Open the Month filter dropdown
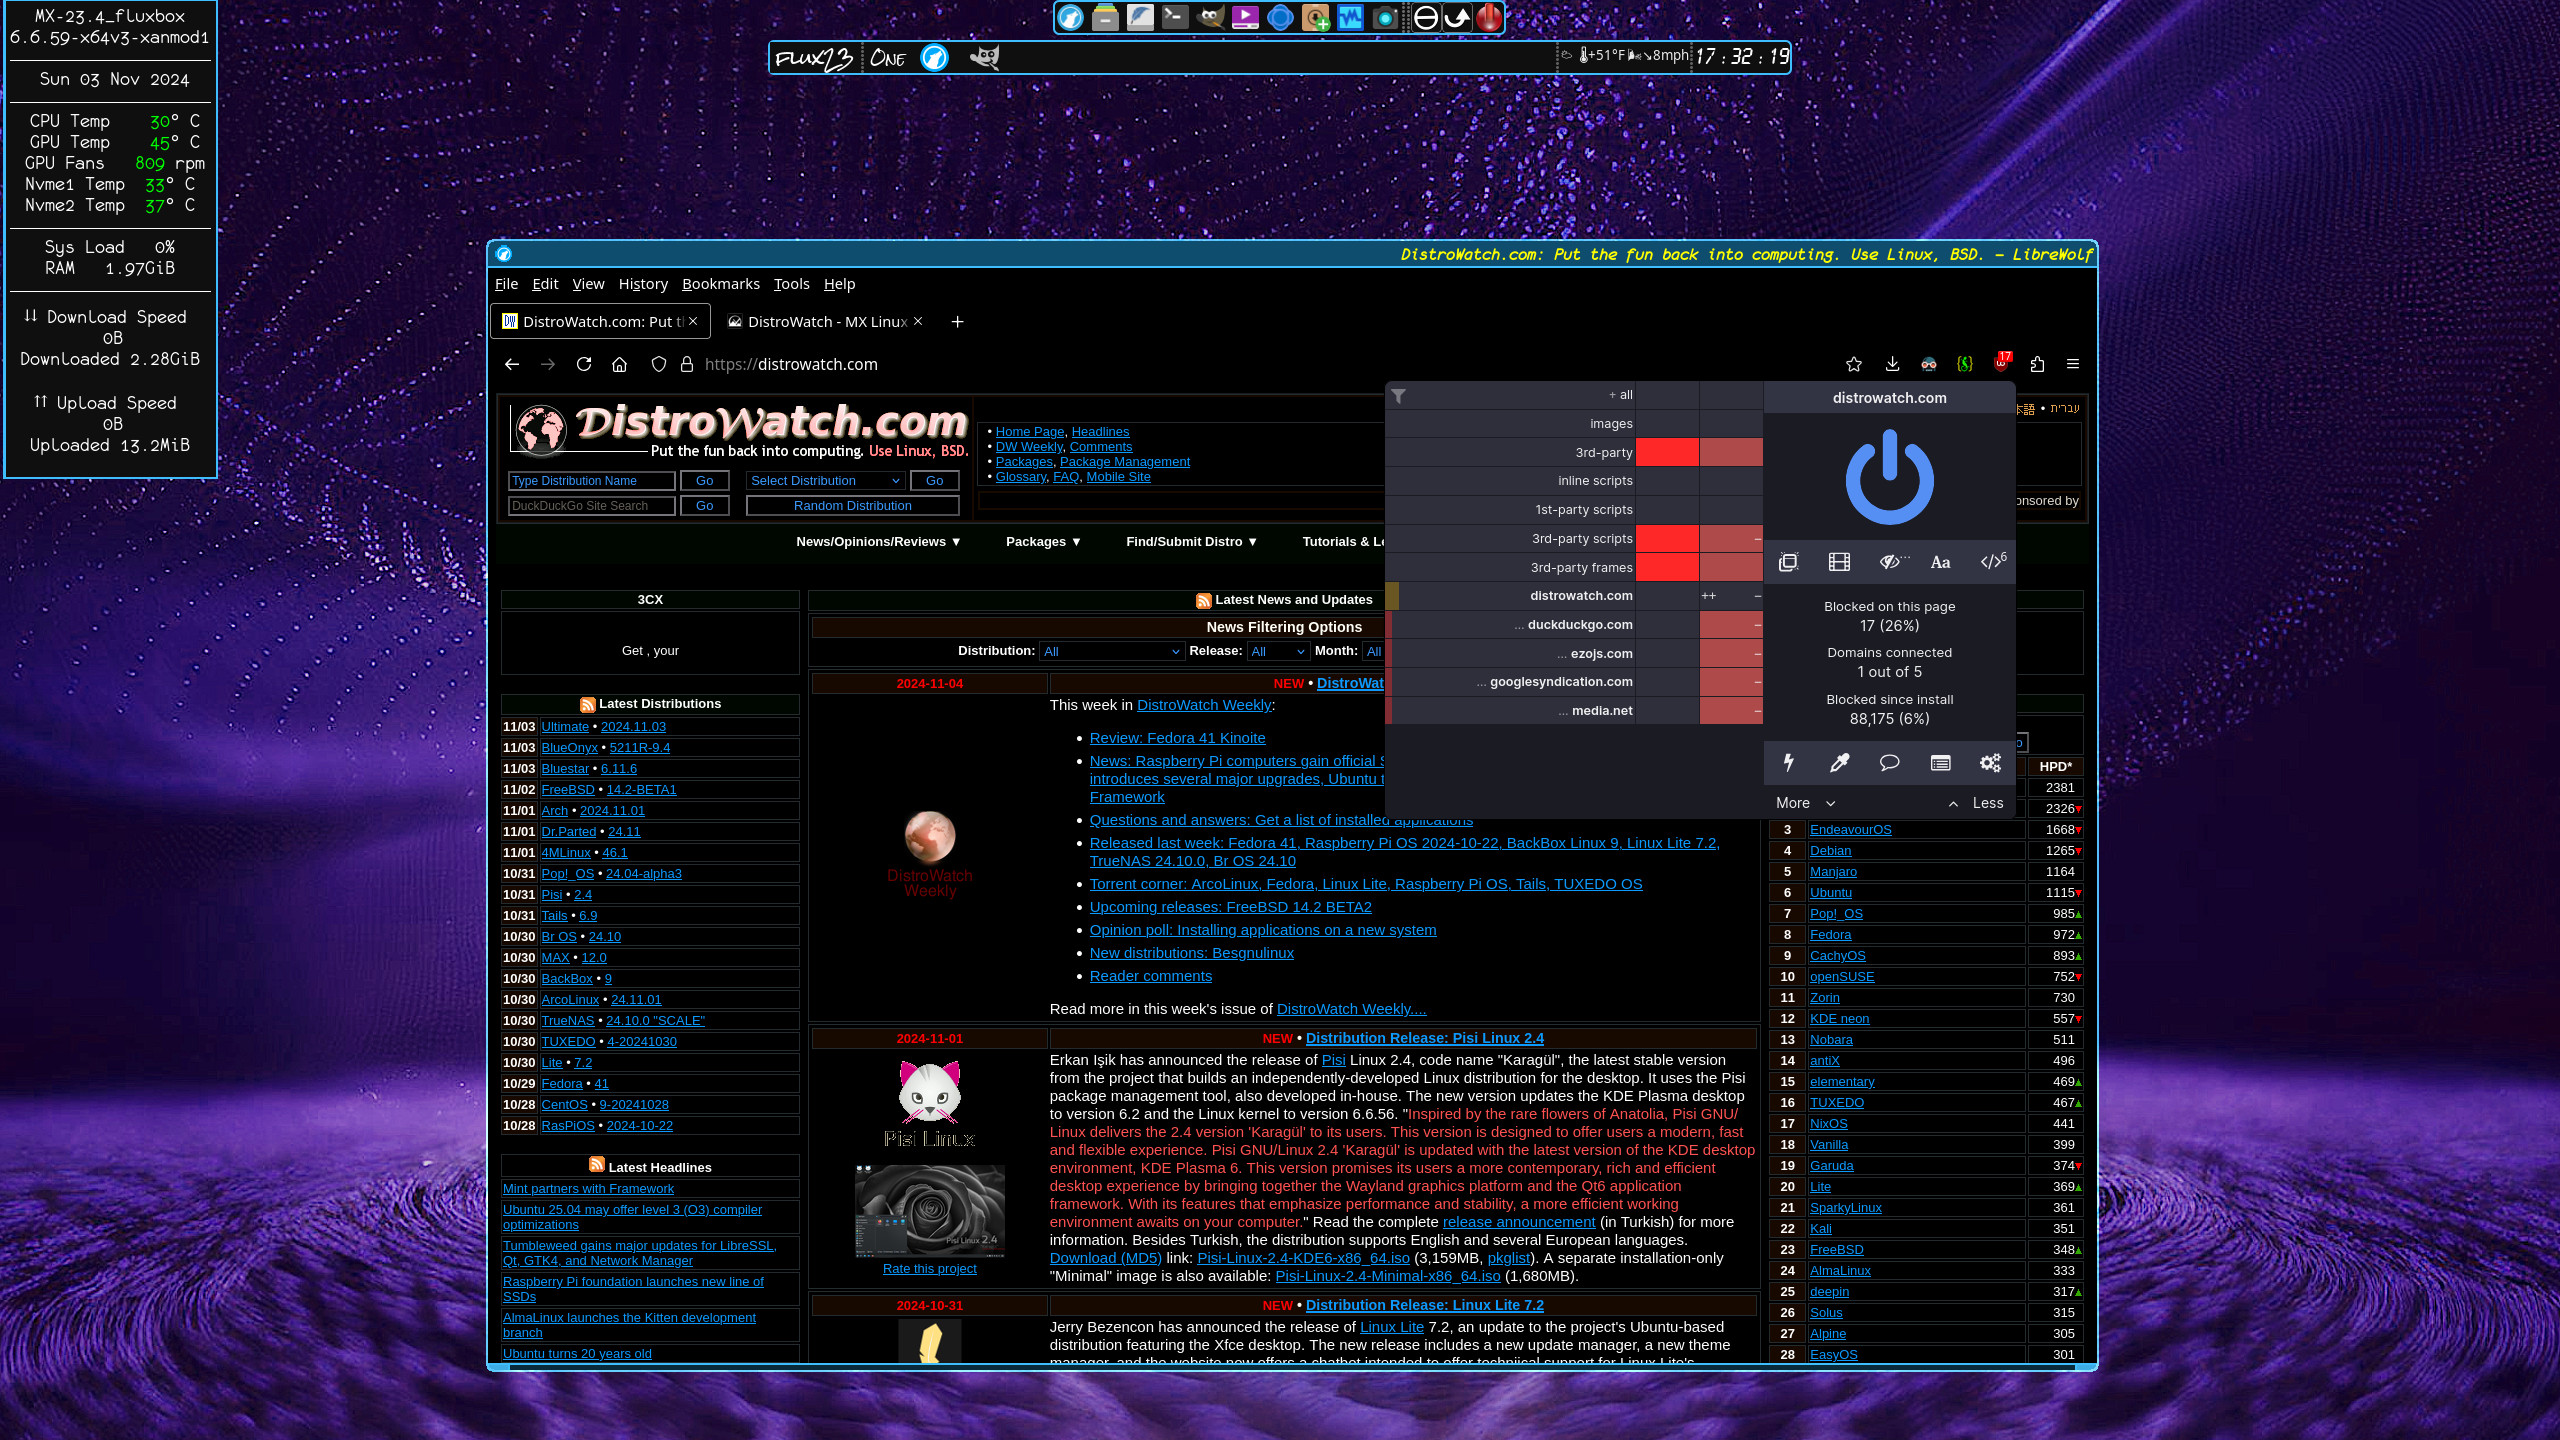Image resolution: width=2560 pixels, height=1440 pixels. pyautogui.click(x=1374, y=651)
